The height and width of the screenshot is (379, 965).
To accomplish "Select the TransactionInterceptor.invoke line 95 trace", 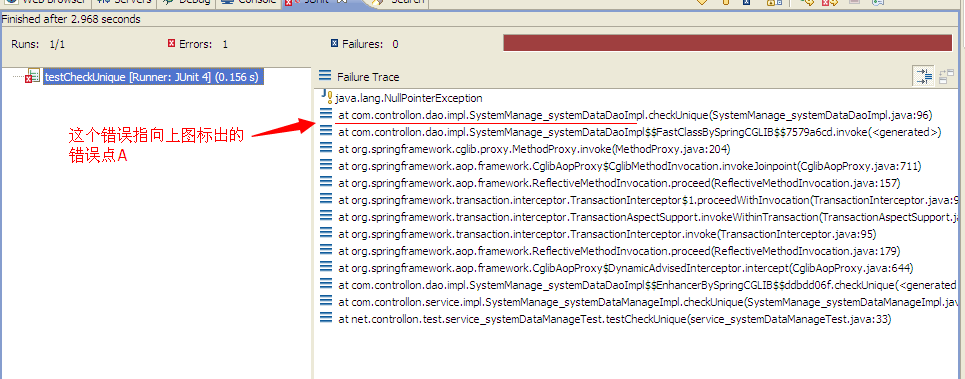I will [x=607, y=234].
